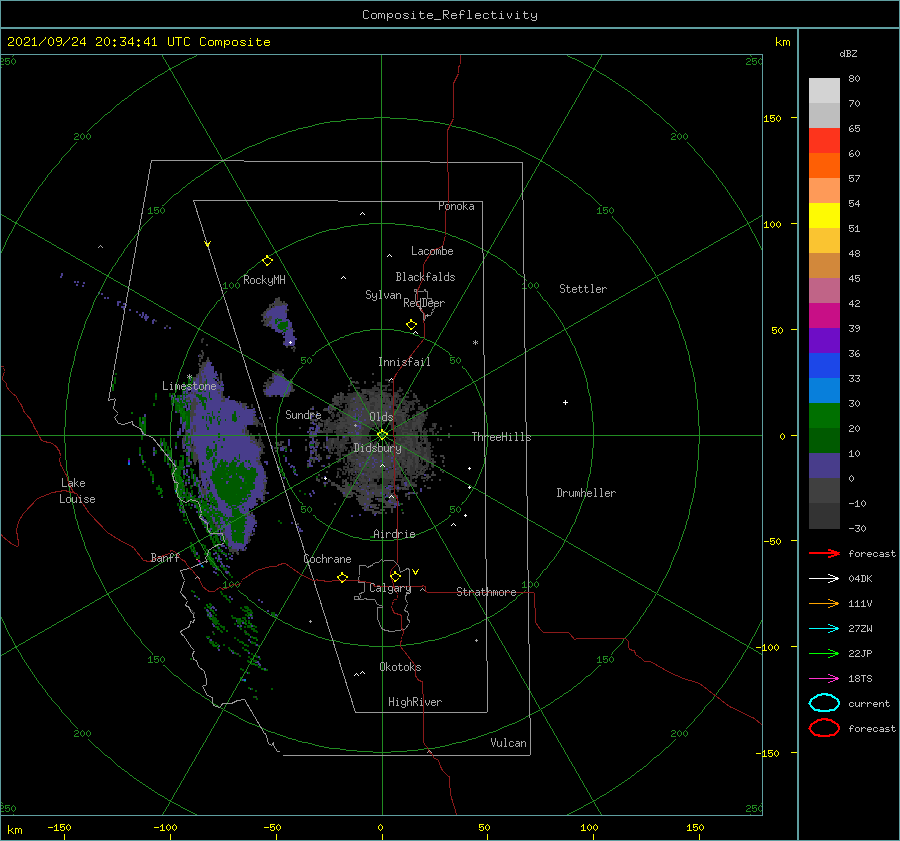Click the Sundre label

click(x=303, y=414)
